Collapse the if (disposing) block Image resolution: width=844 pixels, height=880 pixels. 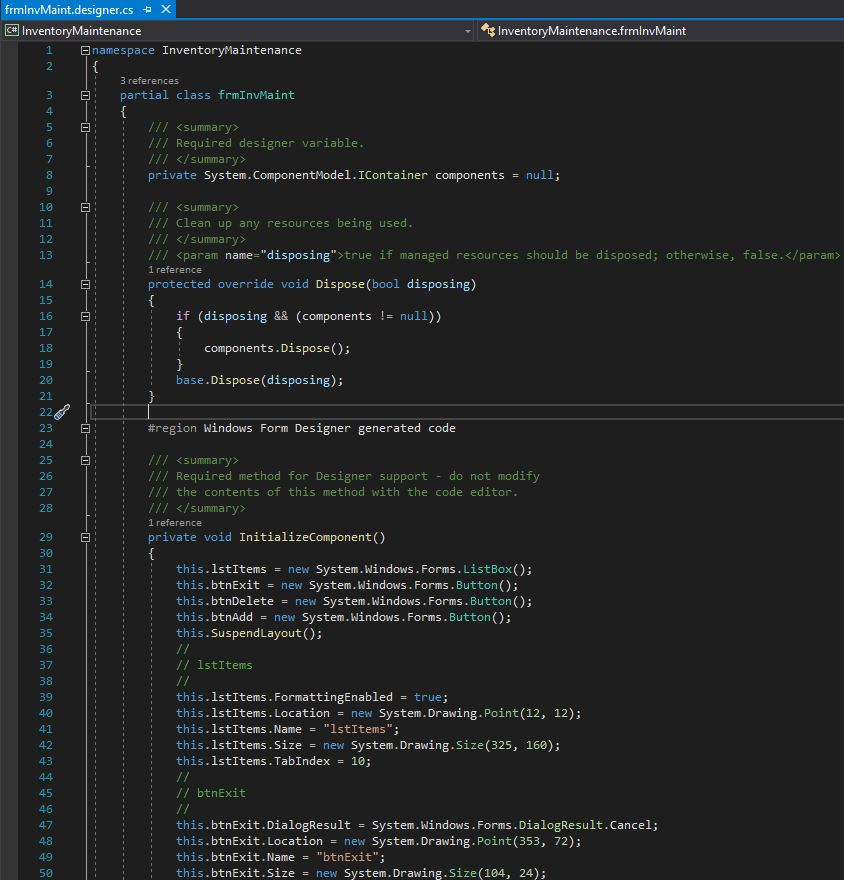[x=84, y=316]
